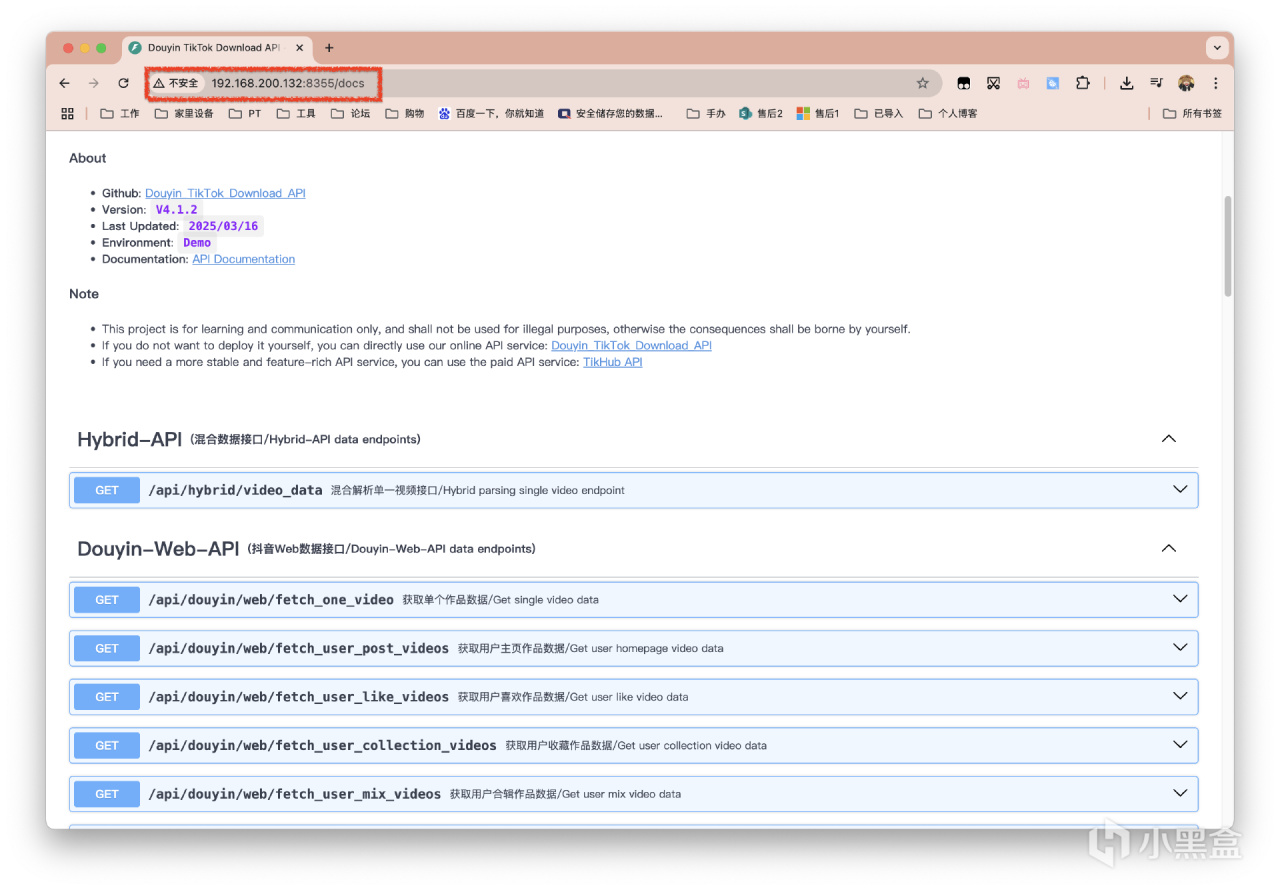The image size is (1280, 890).
Task: Open the 所有书签 all bookmarks folder
Action: 1192,113
